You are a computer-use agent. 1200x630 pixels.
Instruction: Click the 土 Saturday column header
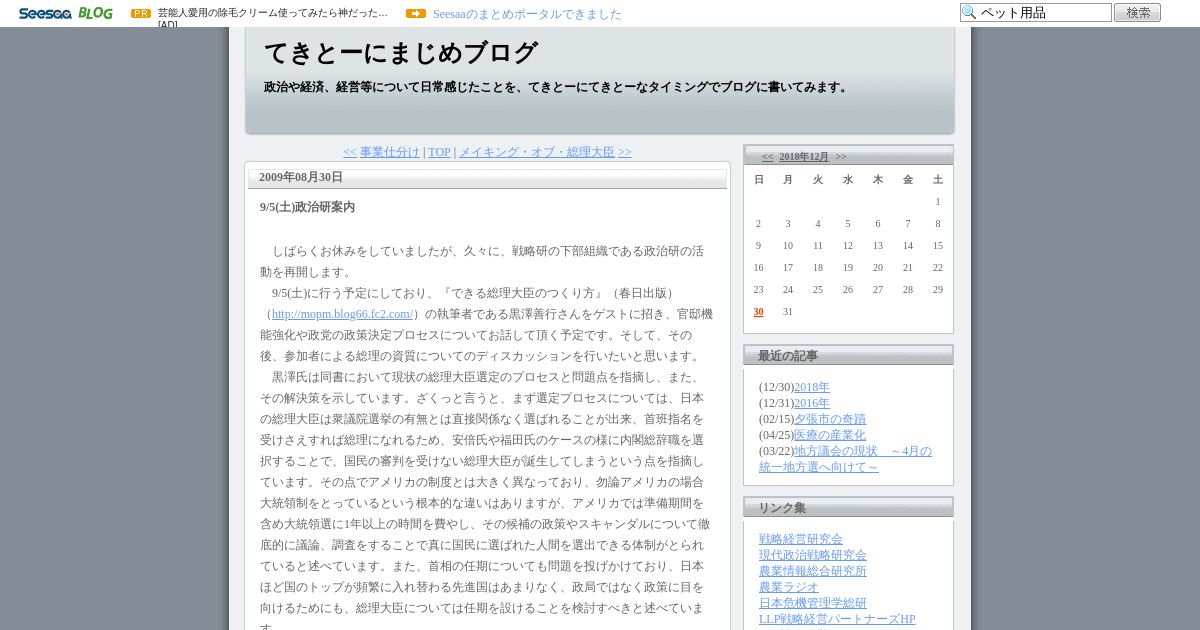tap(938, 180)
